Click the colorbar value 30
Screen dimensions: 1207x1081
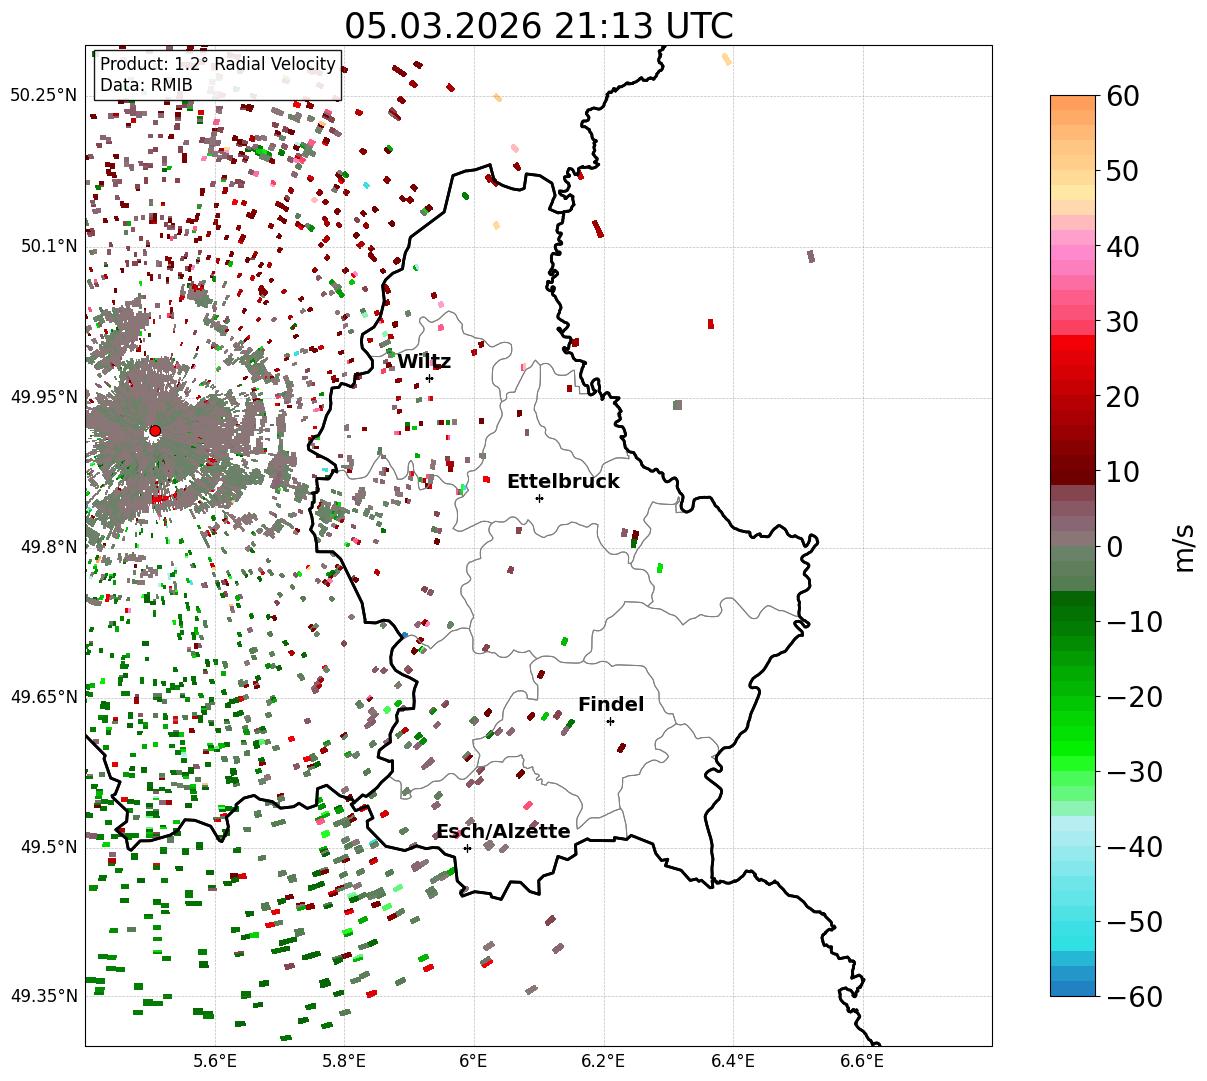pyautogui.click(x=1123, y=322)
